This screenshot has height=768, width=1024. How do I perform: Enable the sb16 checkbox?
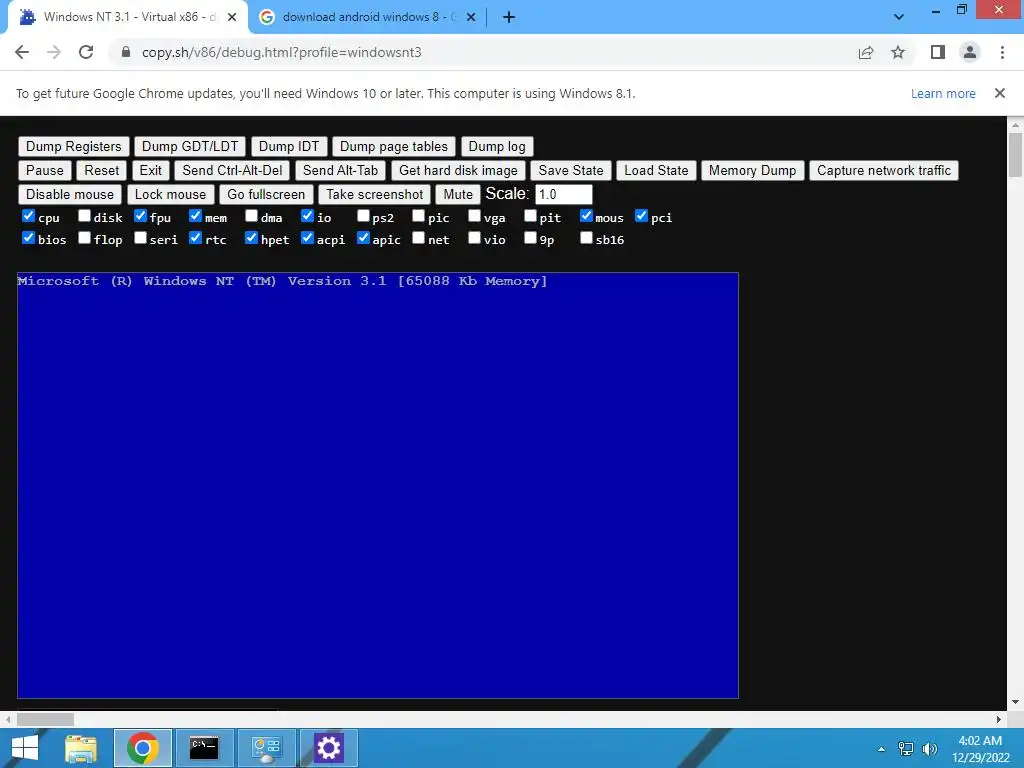[x=586, y=238]
